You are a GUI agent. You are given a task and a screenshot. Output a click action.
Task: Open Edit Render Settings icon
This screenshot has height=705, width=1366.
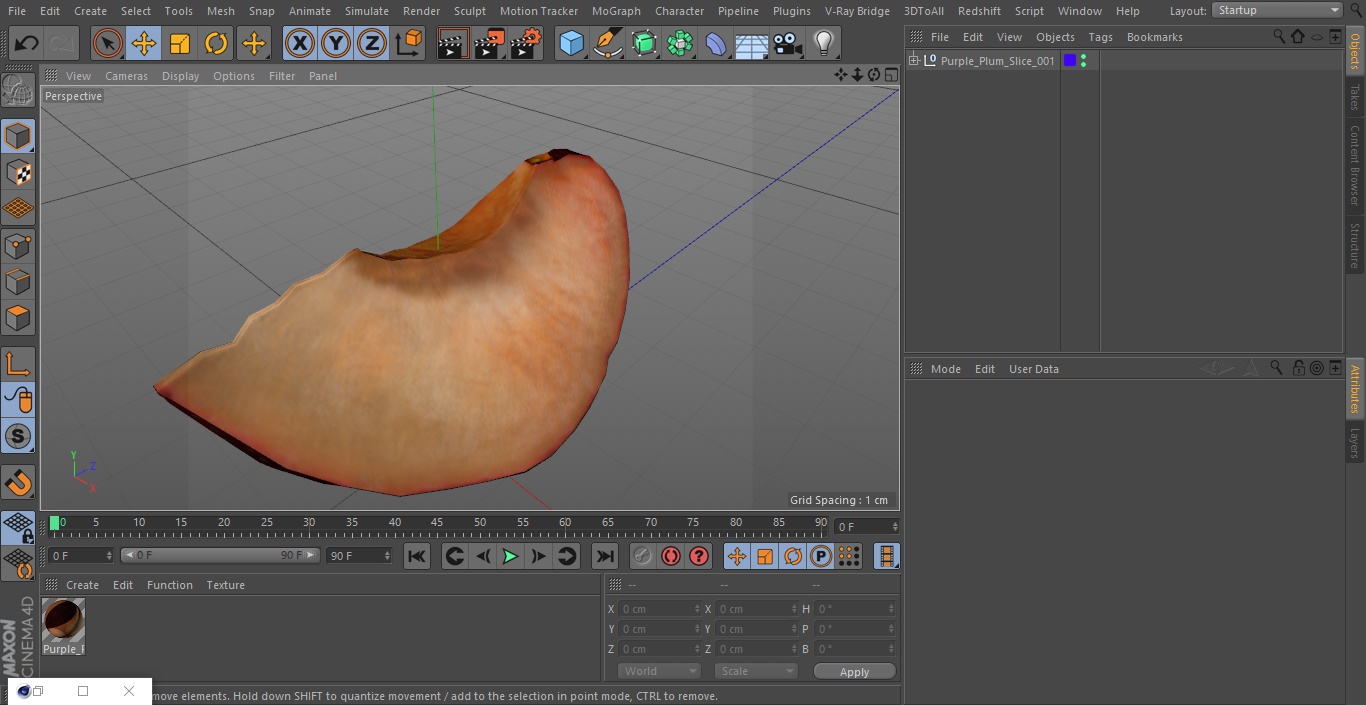[526, 43]
